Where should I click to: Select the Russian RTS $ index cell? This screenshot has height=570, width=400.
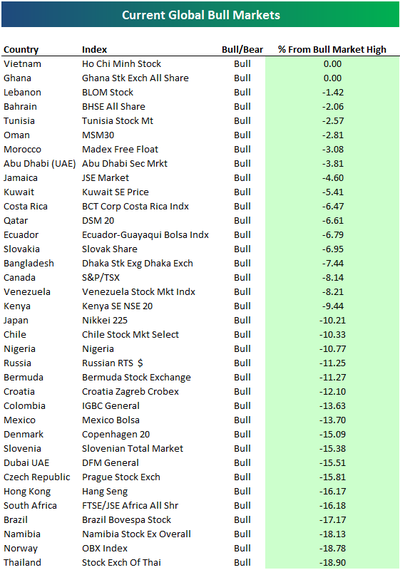(112, 363)
